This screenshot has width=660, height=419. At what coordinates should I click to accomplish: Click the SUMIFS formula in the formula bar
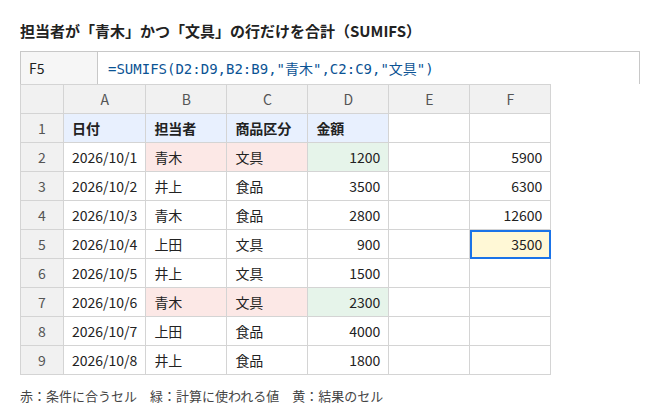[270, 69]
